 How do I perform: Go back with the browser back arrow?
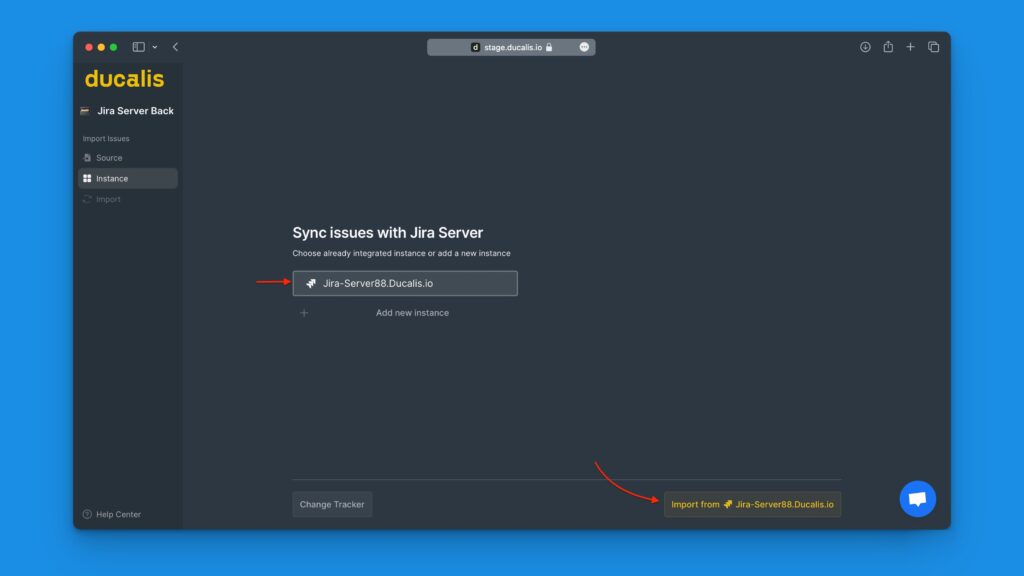click(176, 47)
